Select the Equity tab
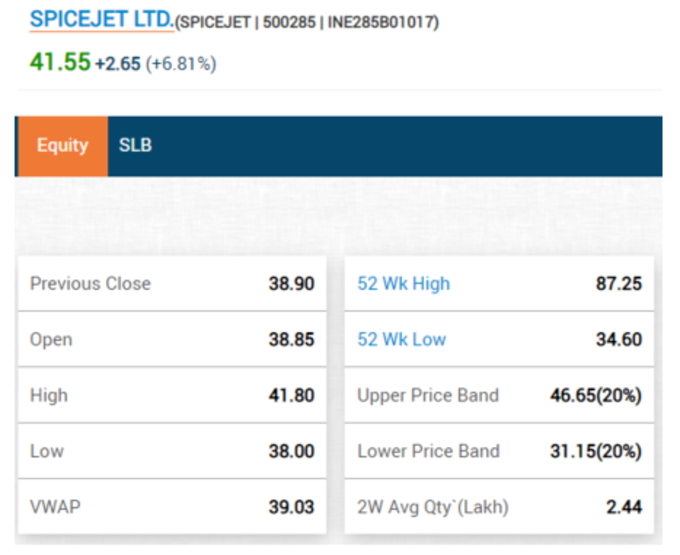Screen dimensions: 680x555 pyautogui.click(x=63, y=146)
